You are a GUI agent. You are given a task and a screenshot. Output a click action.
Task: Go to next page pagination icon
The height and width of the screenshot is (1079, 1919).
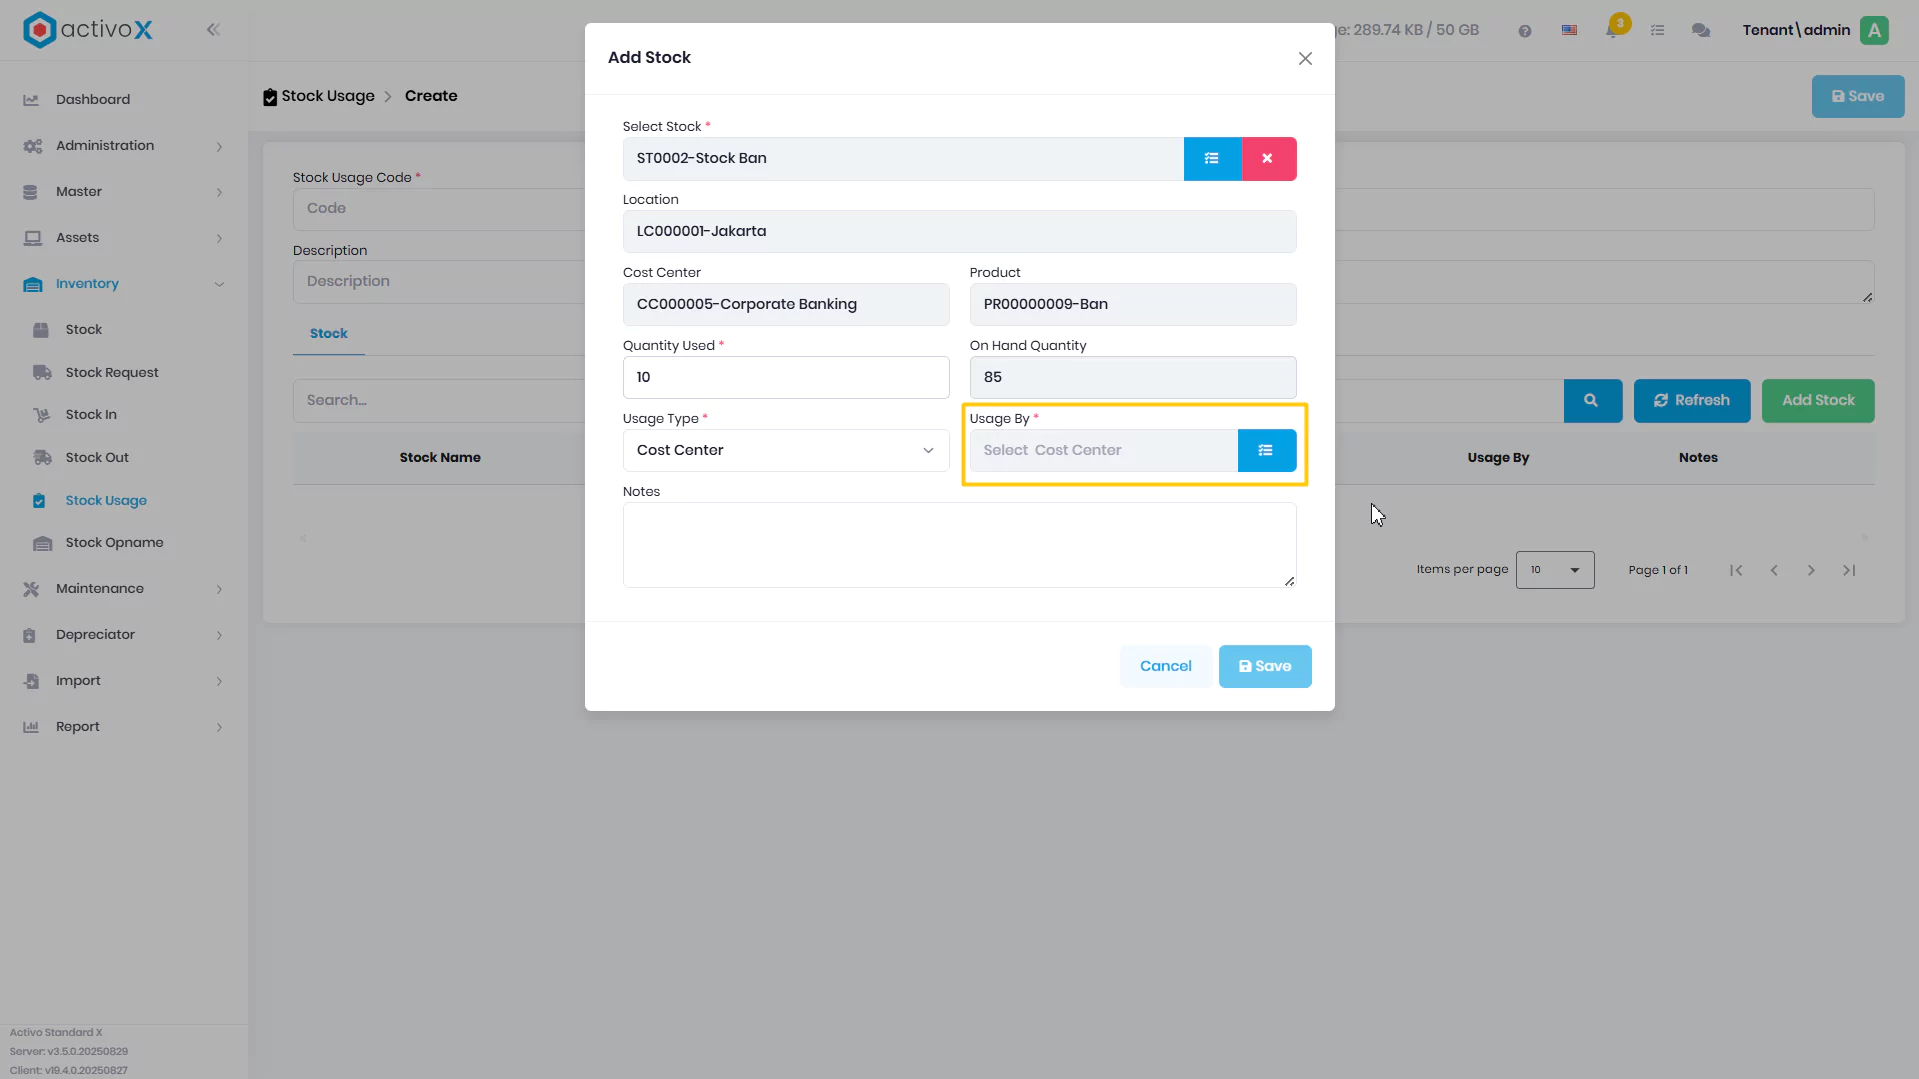1811,571
